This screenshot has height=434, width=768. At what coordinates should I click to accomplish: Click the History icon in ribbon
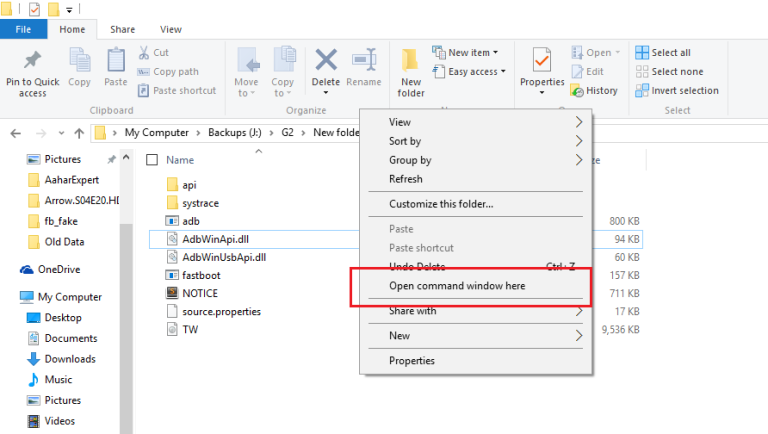tap(594, 90)
